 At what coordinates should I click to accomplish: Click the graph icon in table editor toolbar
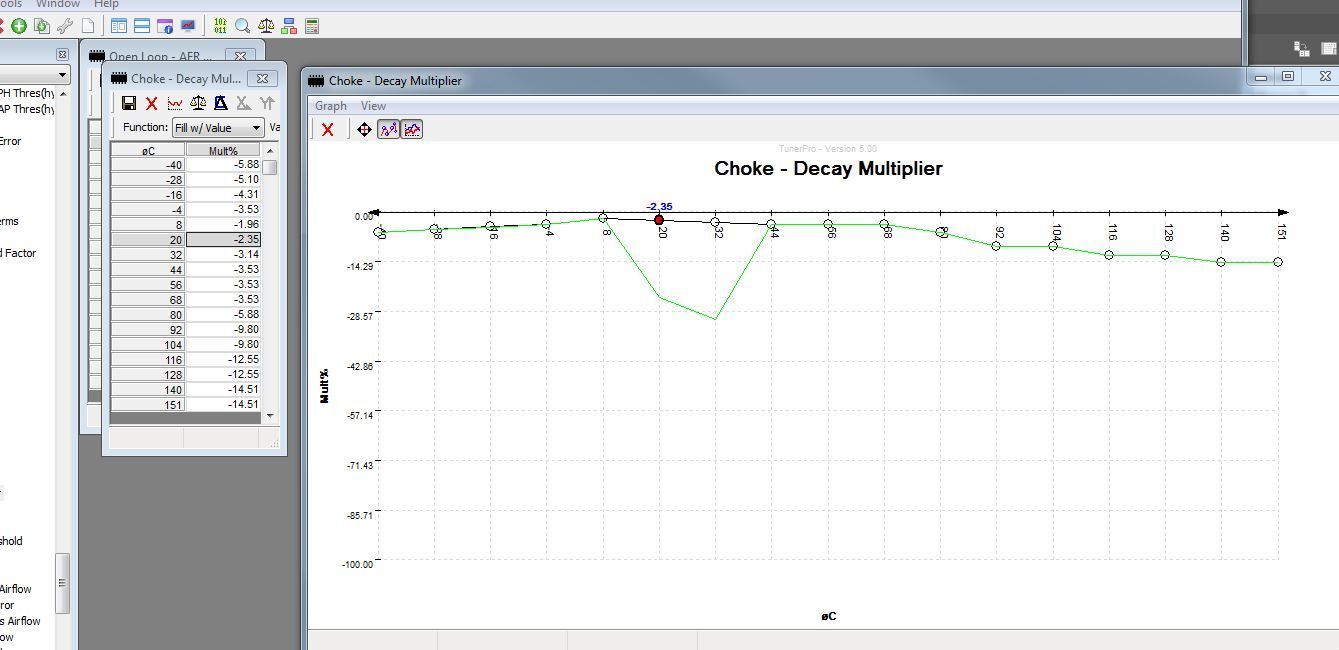tap(175, 103)
